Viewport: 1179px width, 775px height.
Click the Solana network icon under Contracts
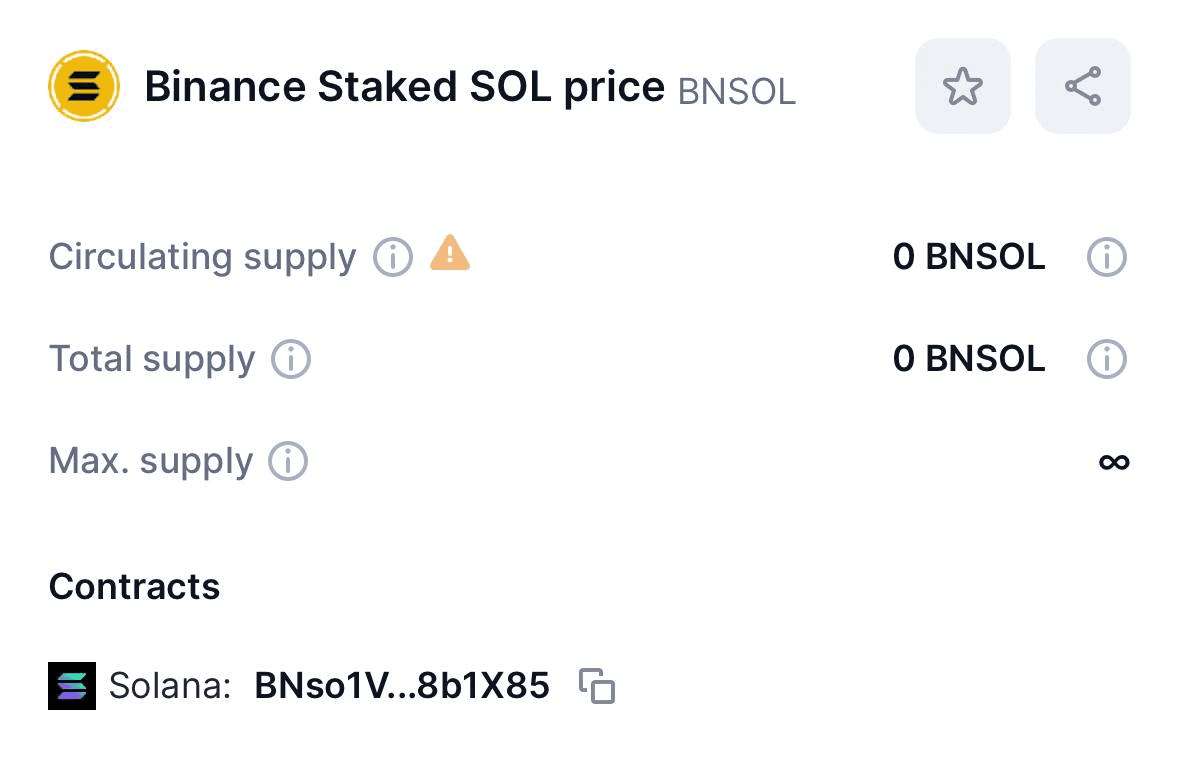pos(72,686)
